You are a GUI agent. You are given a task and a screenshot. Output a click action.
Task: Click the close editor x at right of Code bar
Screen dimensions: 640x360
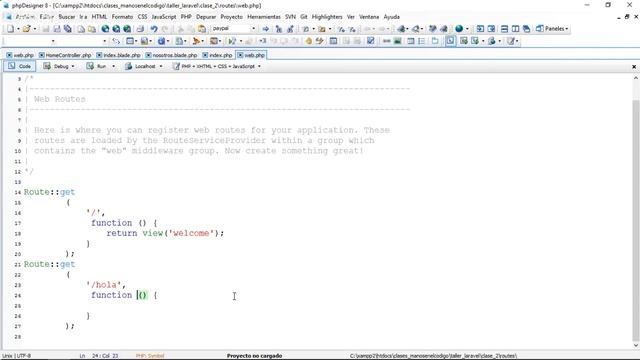coord(634,67)
